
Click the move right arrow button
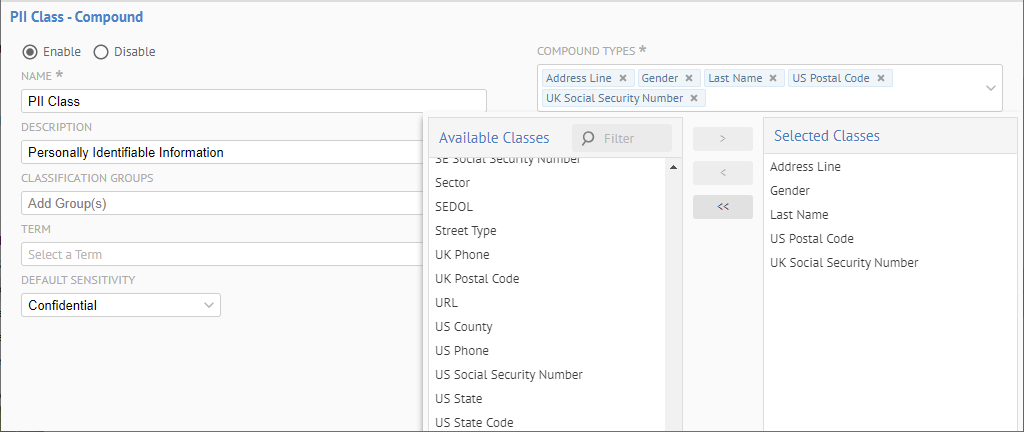pos(722,139)
